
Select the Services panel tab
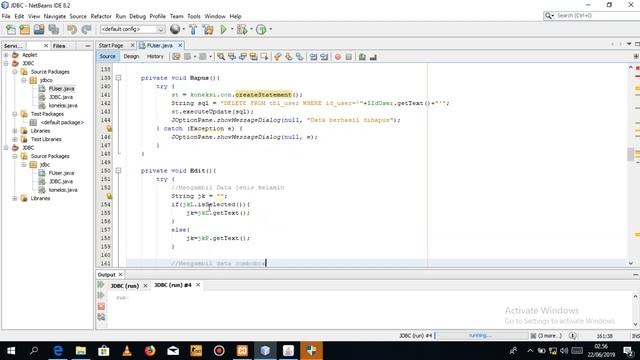(x=14, y=46)
